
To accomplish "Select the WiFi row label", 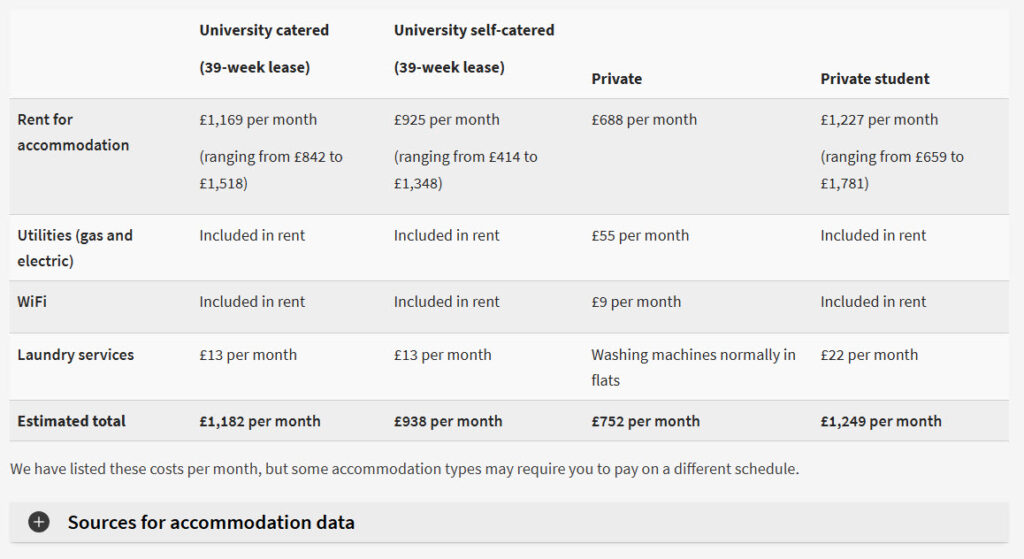I will pyautogui.click(x=32, y=302).
